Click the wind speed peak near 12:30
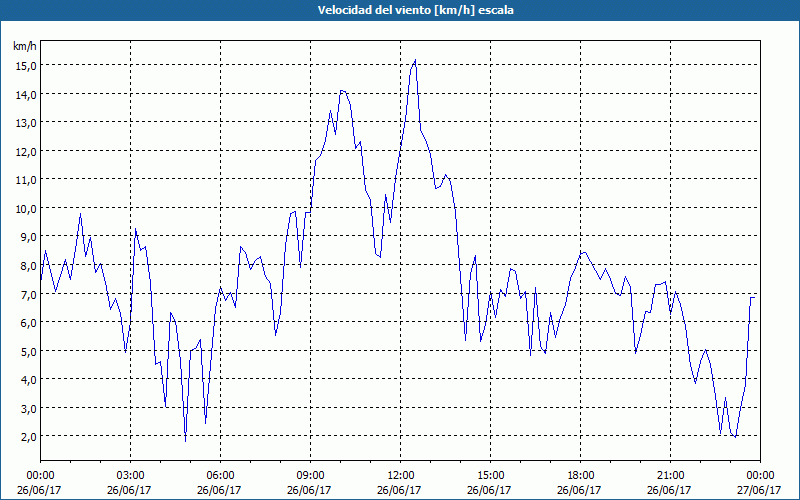 (415, 60)
